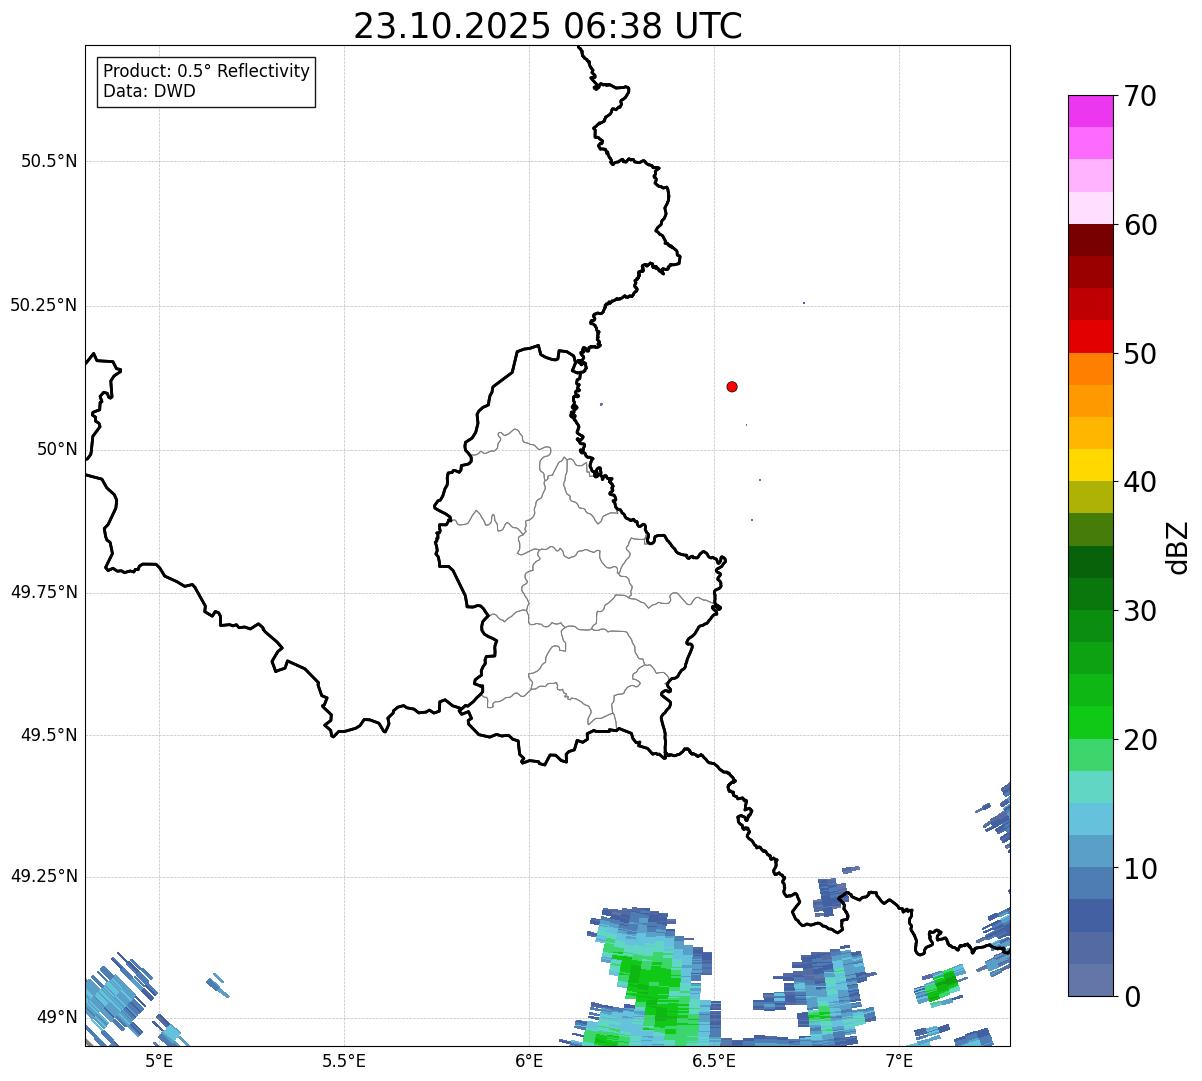
Task: Click the 49°N latitude label
Action: (57, 1018)
